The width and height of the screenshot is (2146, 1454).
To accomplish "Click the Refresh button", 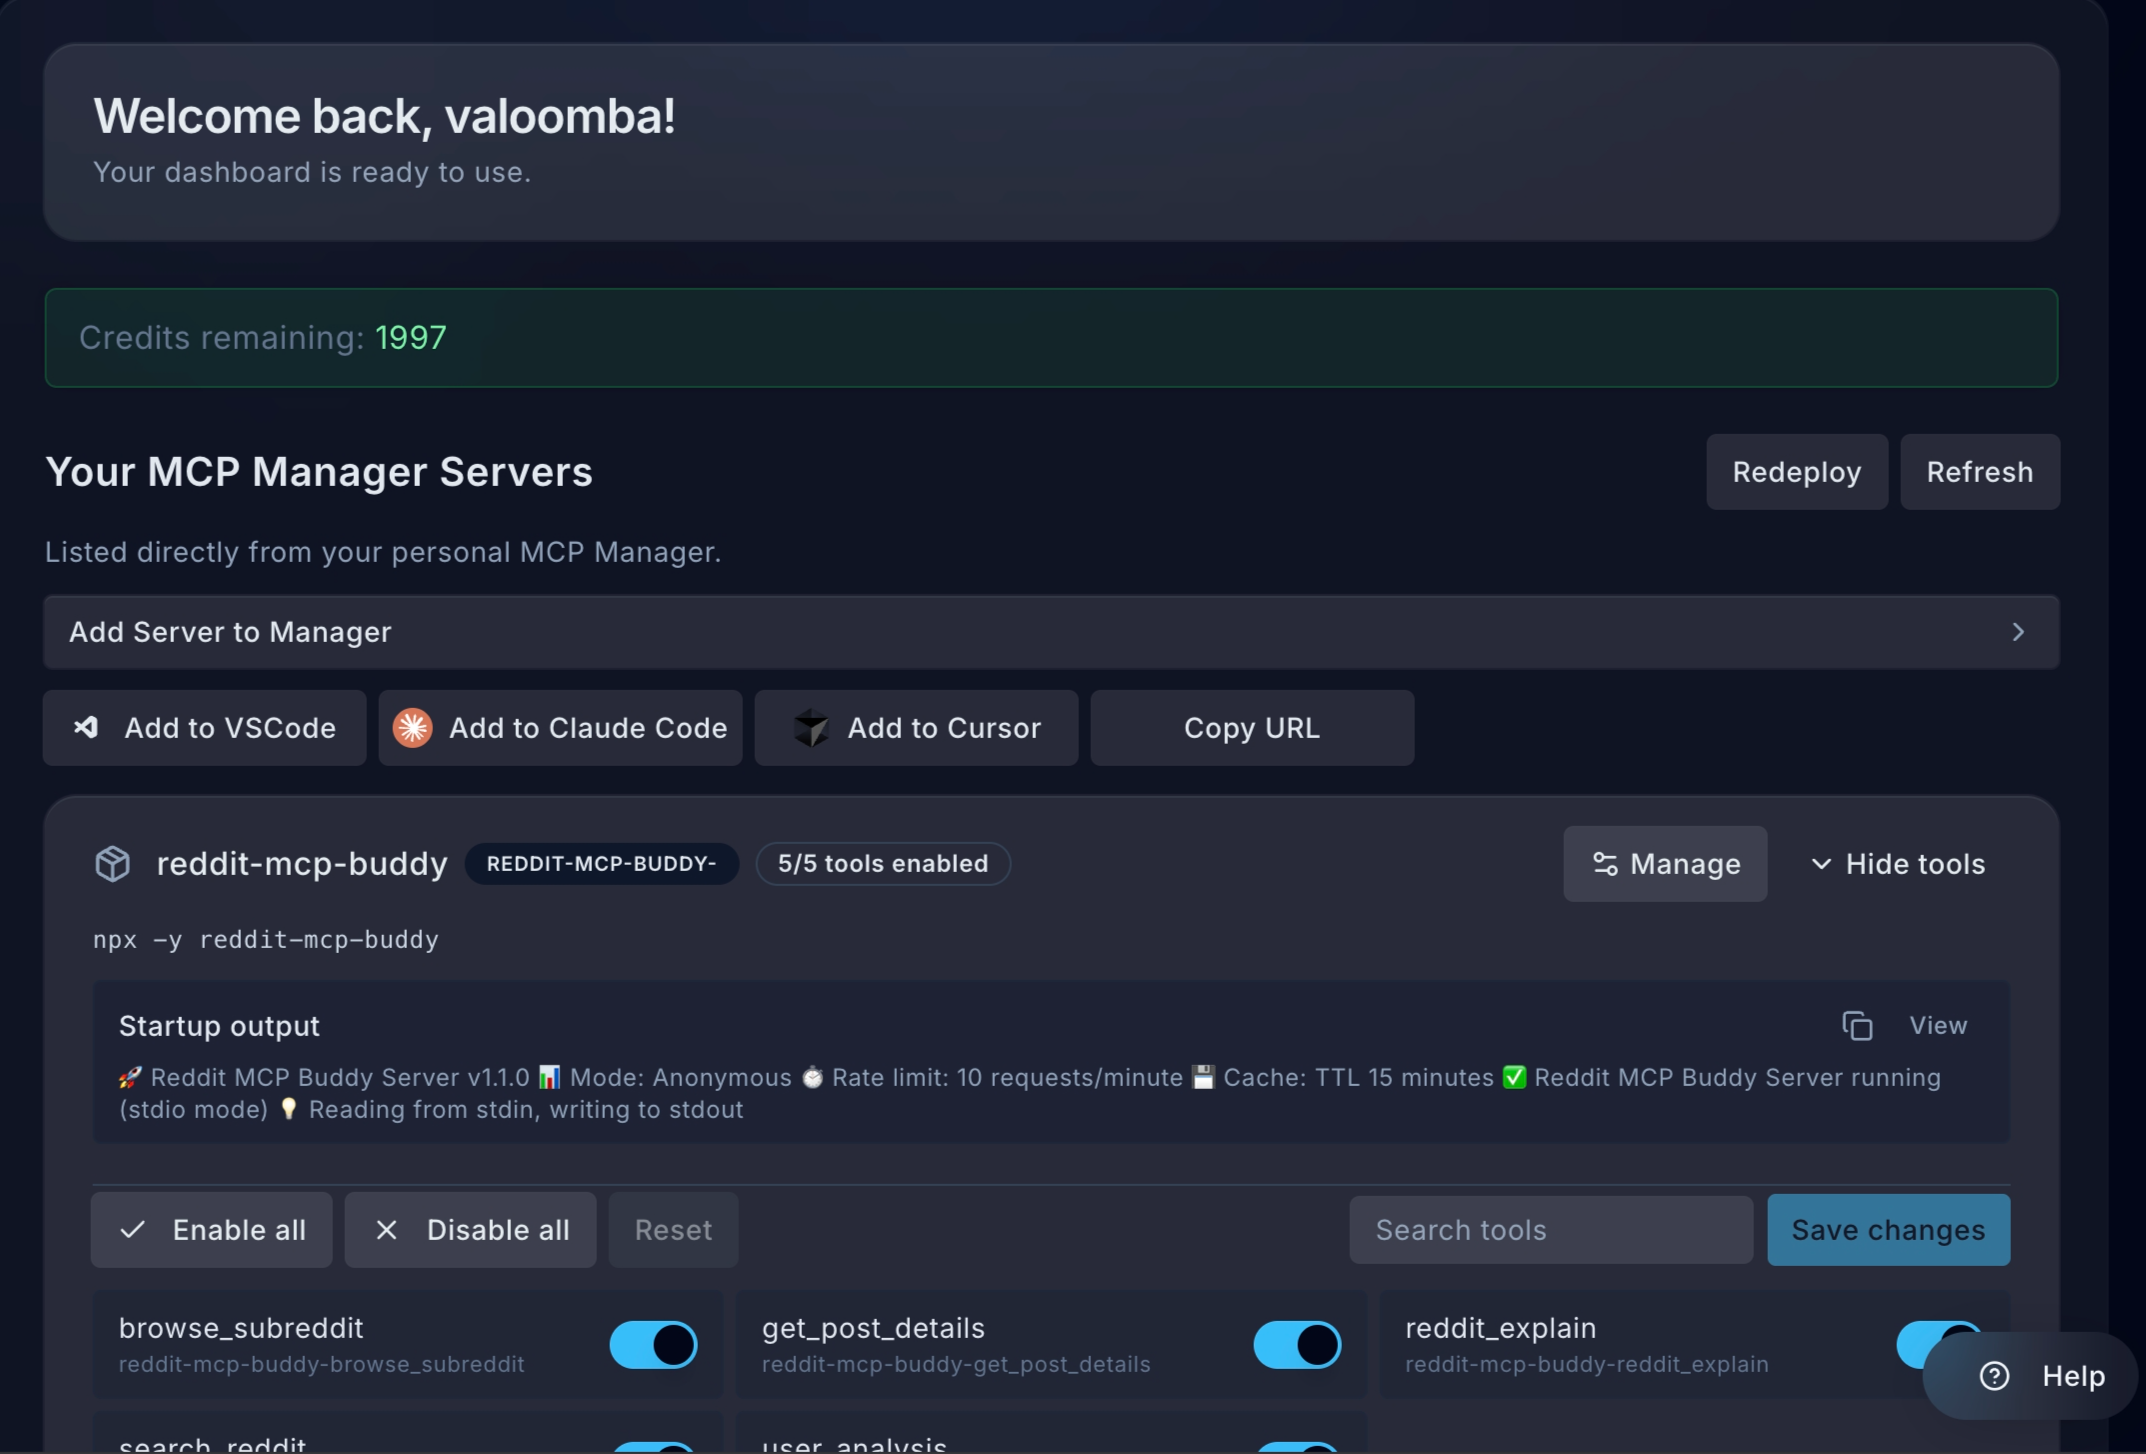I will coord(1980,471).
